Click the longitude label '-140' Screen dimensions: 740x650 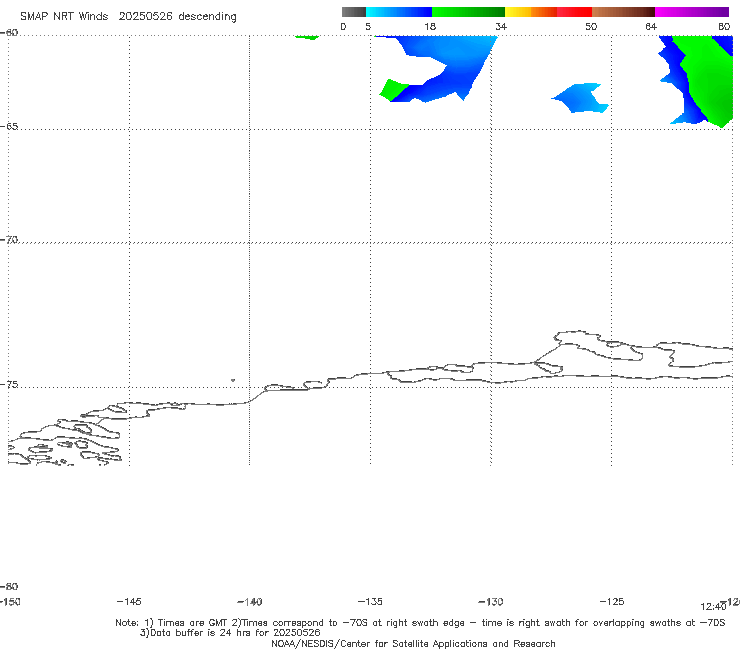249,601
